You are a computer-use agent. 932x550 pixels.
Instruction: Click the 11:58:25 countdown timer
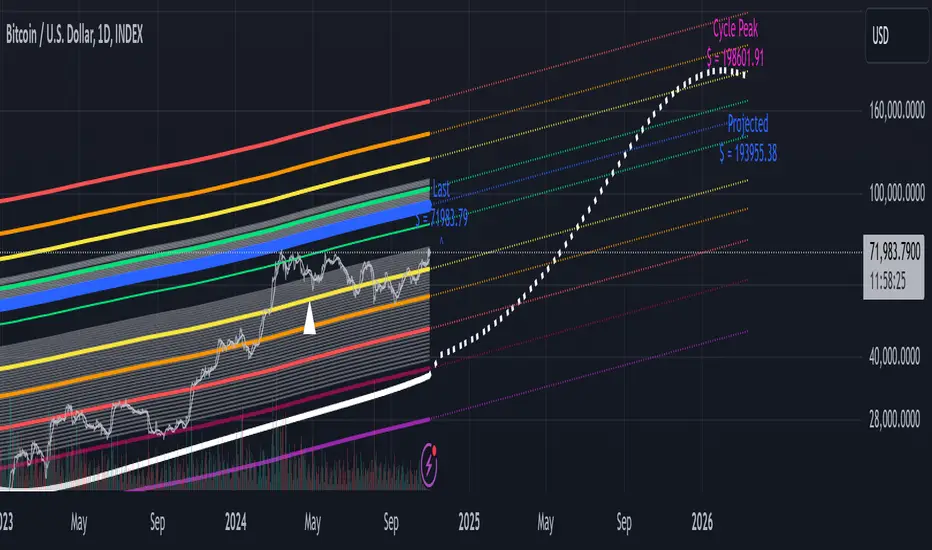(887, 281)
